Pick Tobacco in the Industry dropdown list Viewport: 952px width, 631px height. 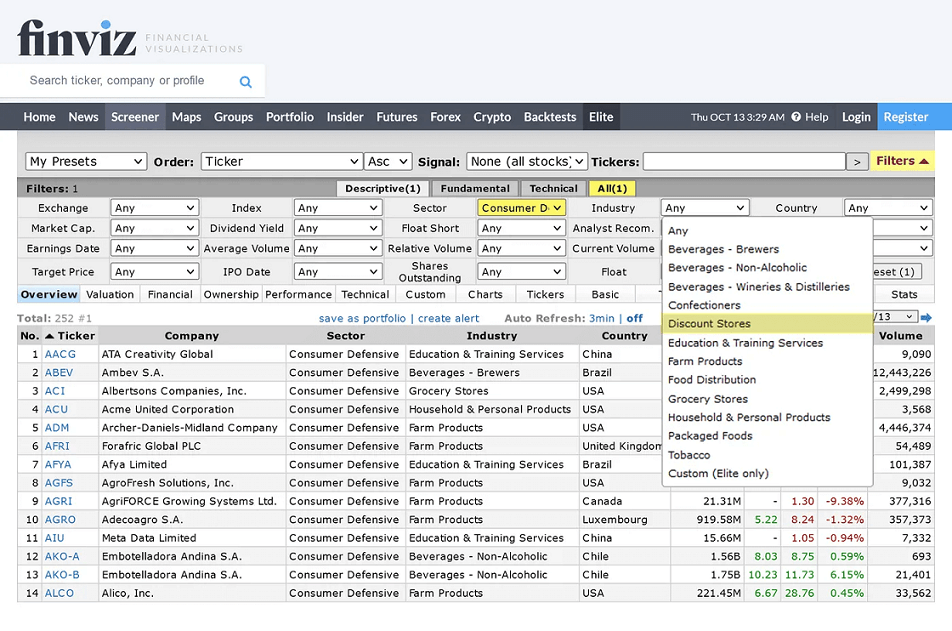tap(689, 455)
